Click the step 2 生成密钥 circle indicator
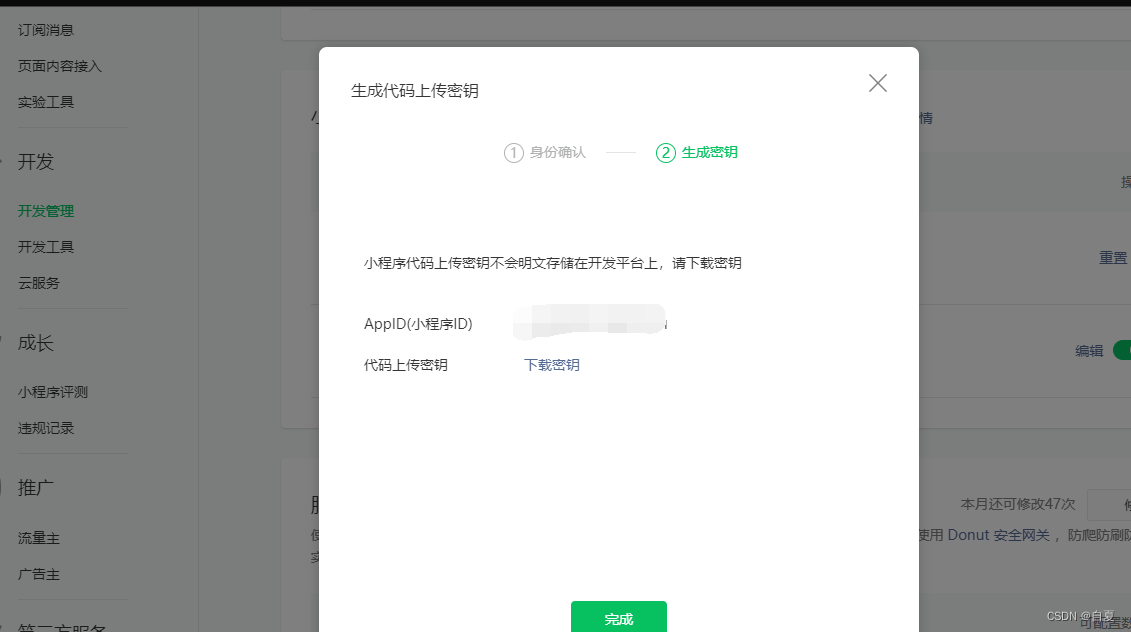Screen dimensions: 1131x632 [x=665, y=152]
